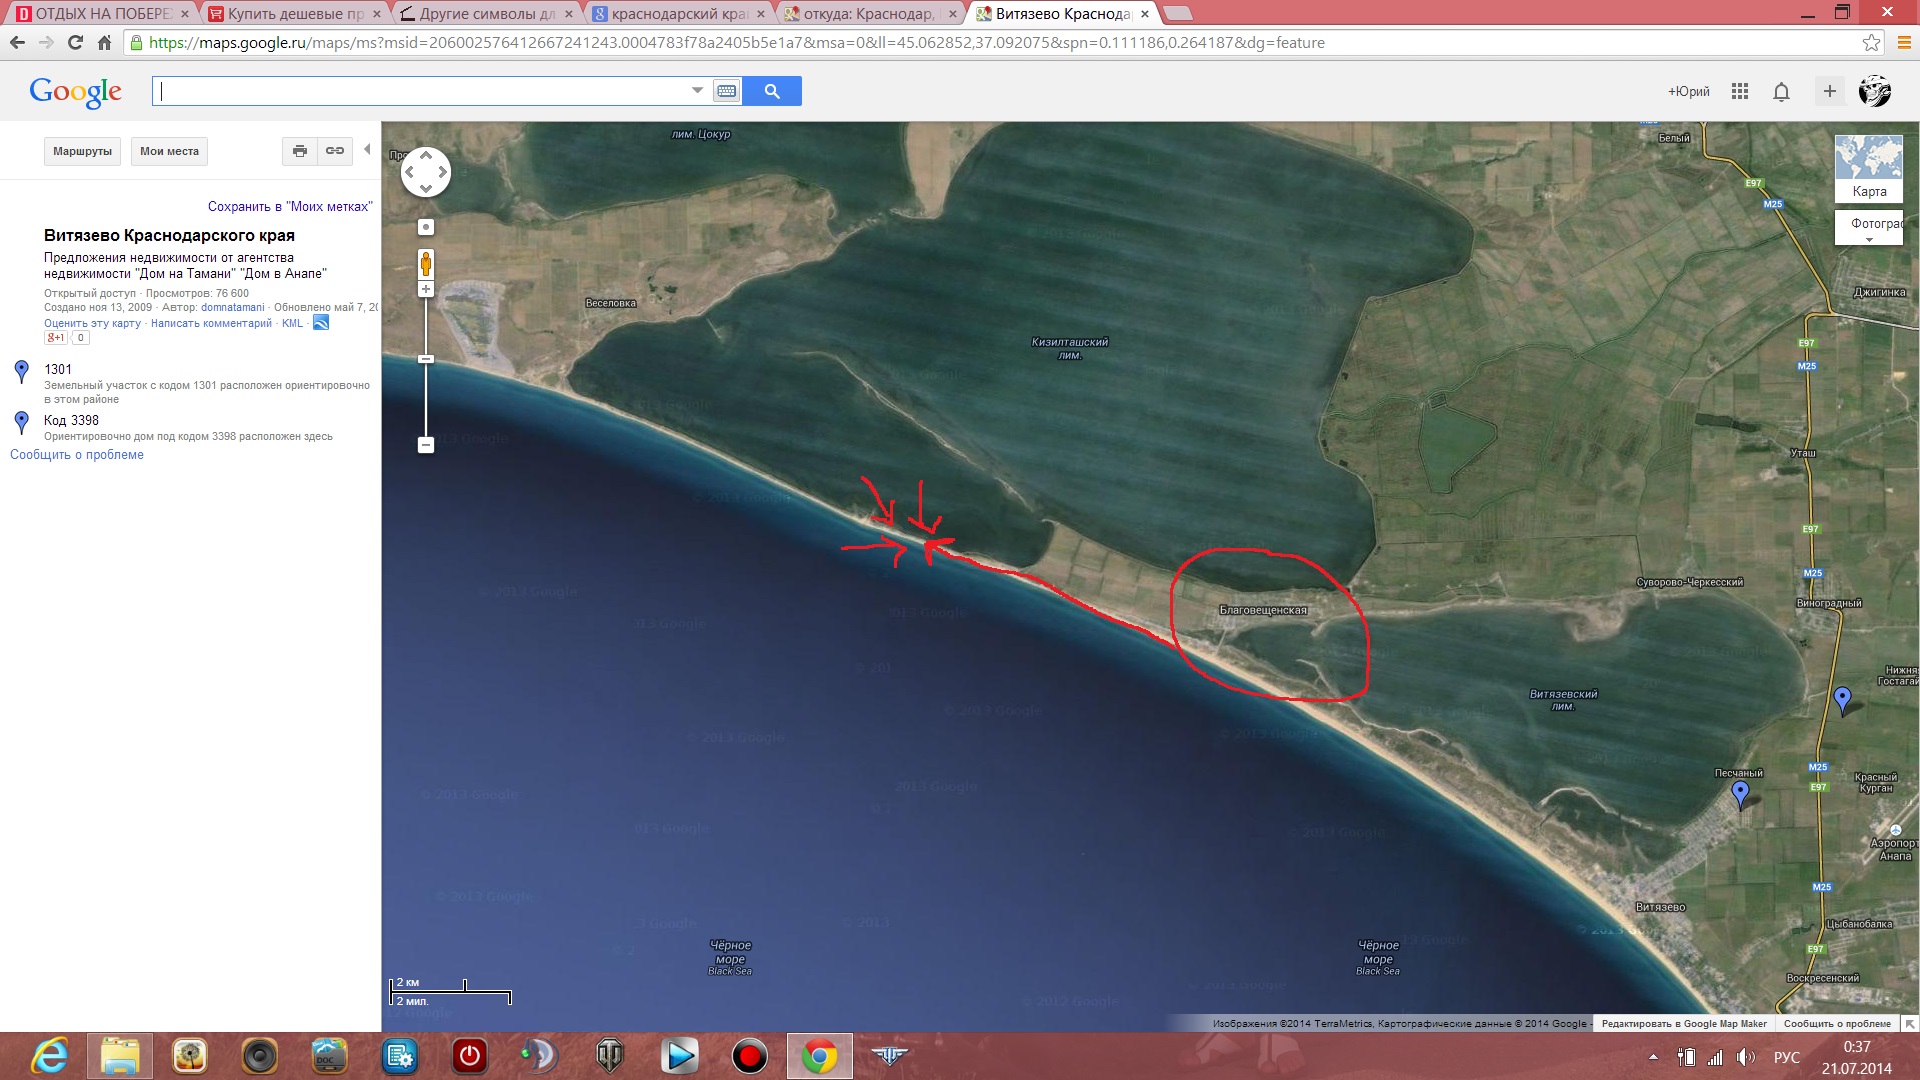Click the print map icon
Screen dimensions: 1920x1080
tap(299, 151)
